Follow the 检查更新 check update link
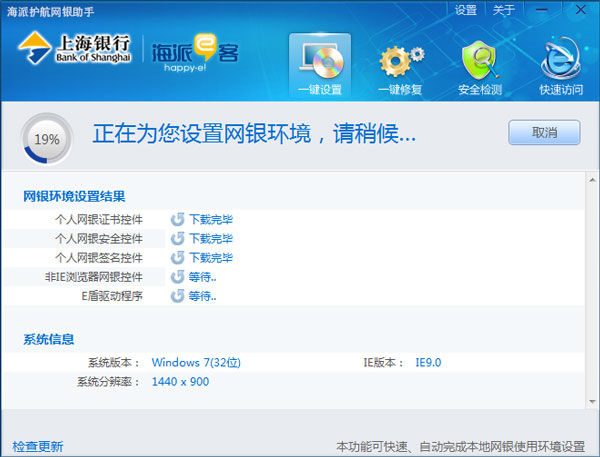The width and height of the screenshot is (600, 457). (x=38, y=446)
